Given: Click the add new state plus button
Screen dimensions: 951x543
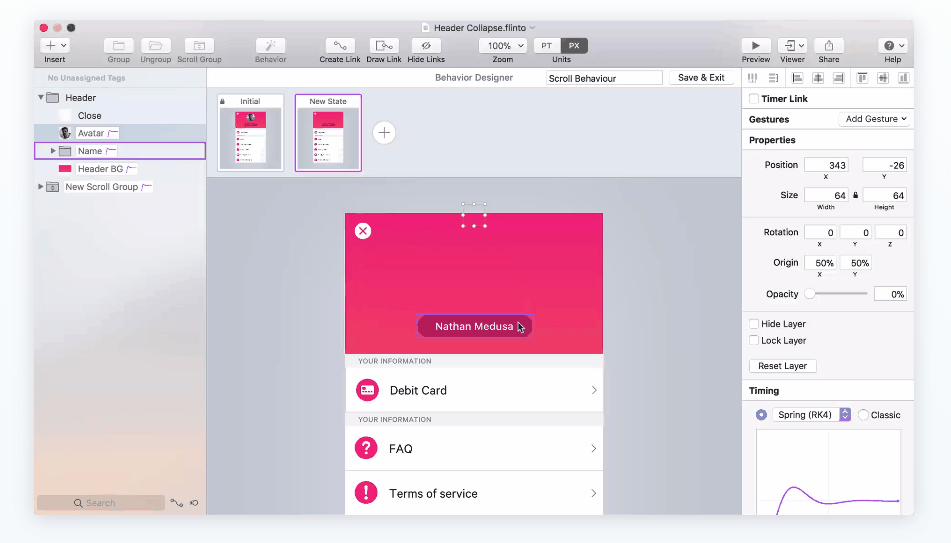Looking at the screenshot, I should [384, 133].
